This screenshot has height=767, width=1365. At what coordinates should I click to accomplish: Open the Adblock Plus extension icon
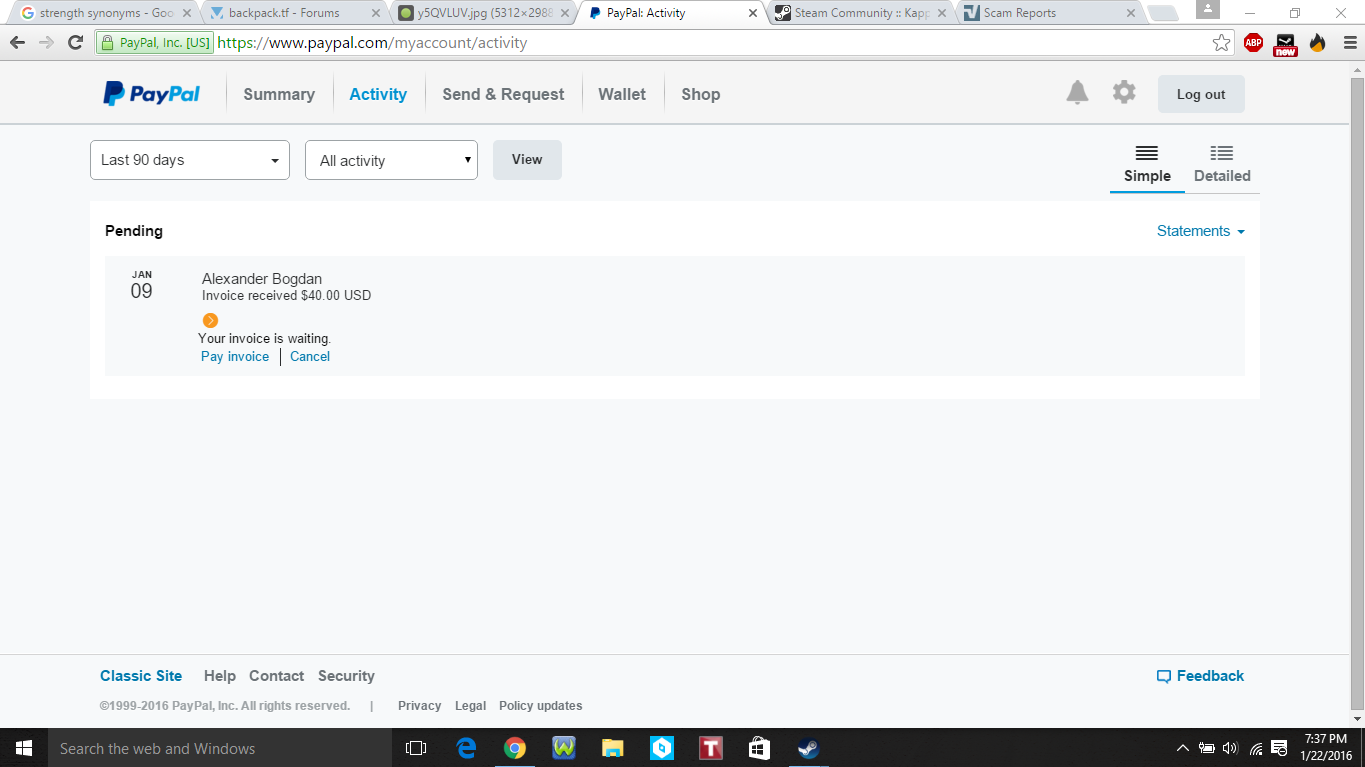tap(1253, 43)
